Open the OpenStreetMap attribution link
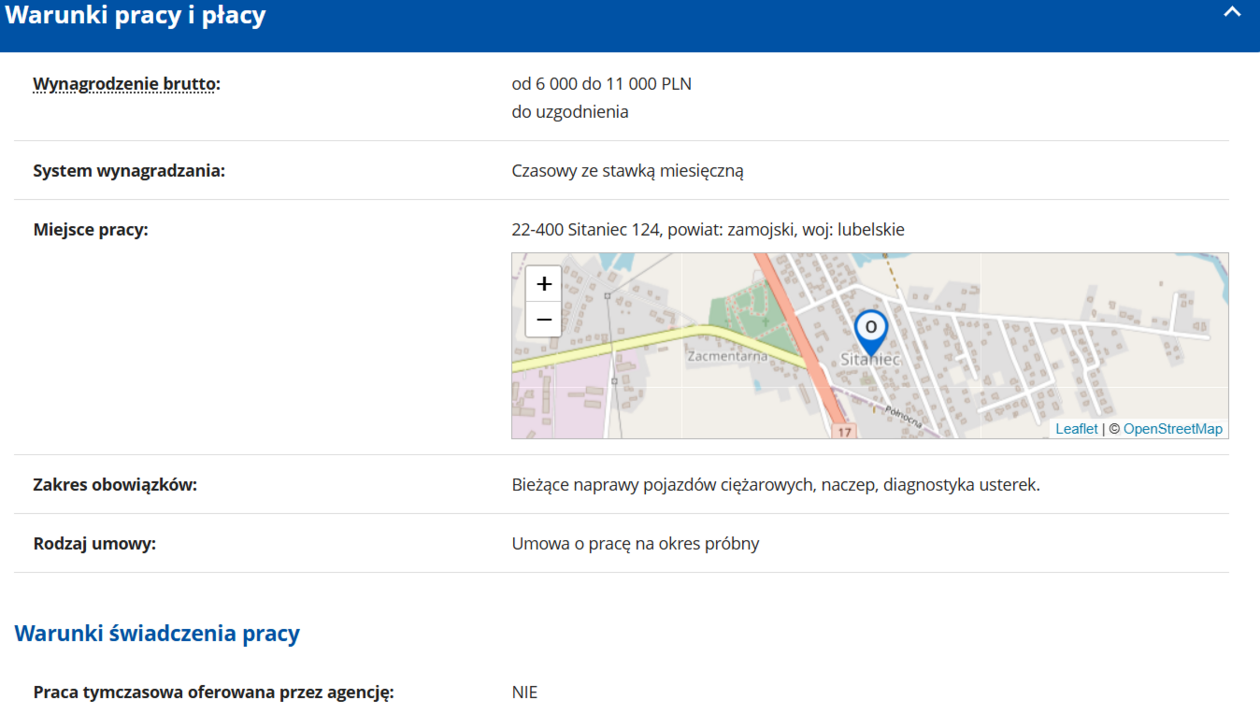The height and width of the screenshot is (714, 1260). (x=1172, y=429)
